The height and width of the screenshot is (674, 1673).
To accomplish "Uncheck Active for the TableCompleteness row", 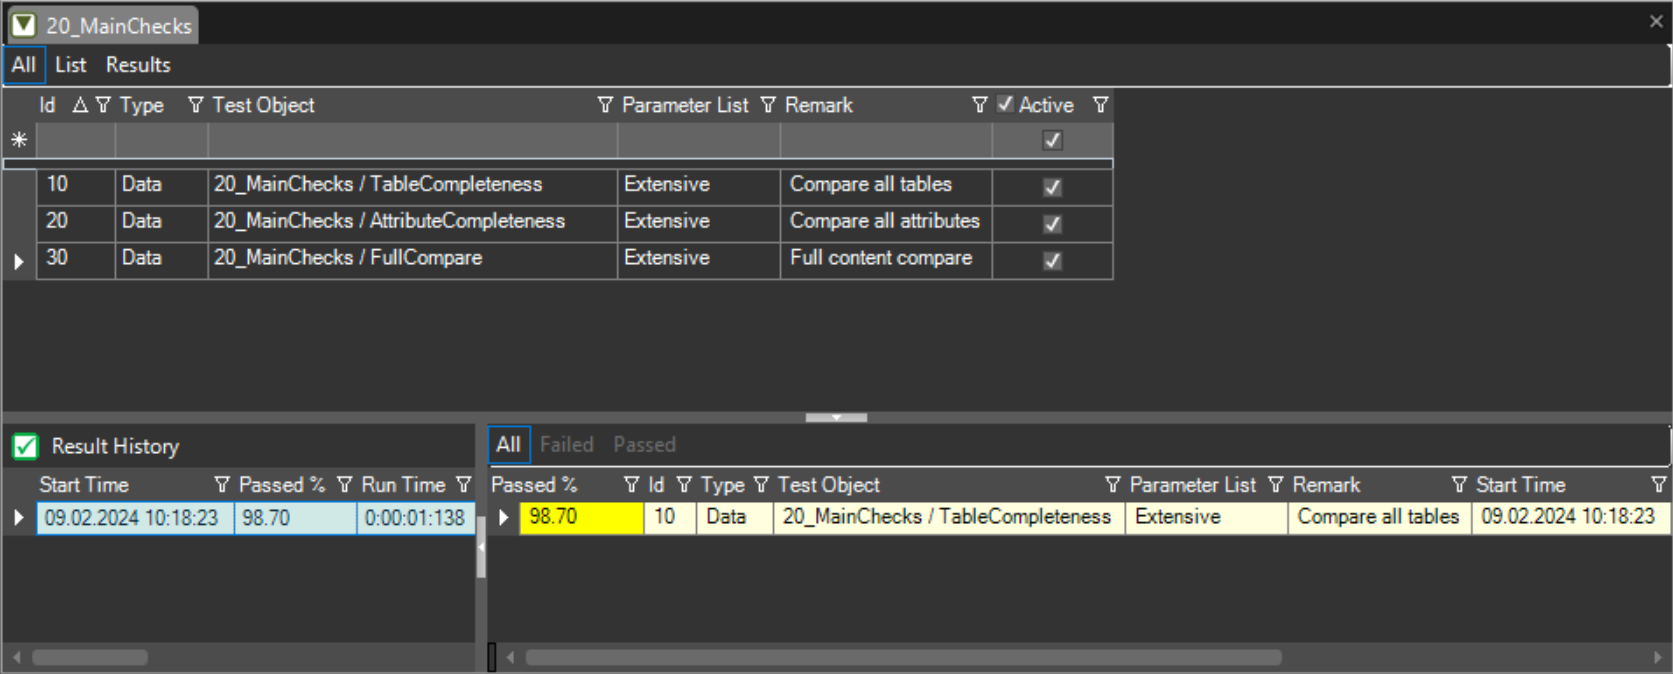I will click(1052, 187).
